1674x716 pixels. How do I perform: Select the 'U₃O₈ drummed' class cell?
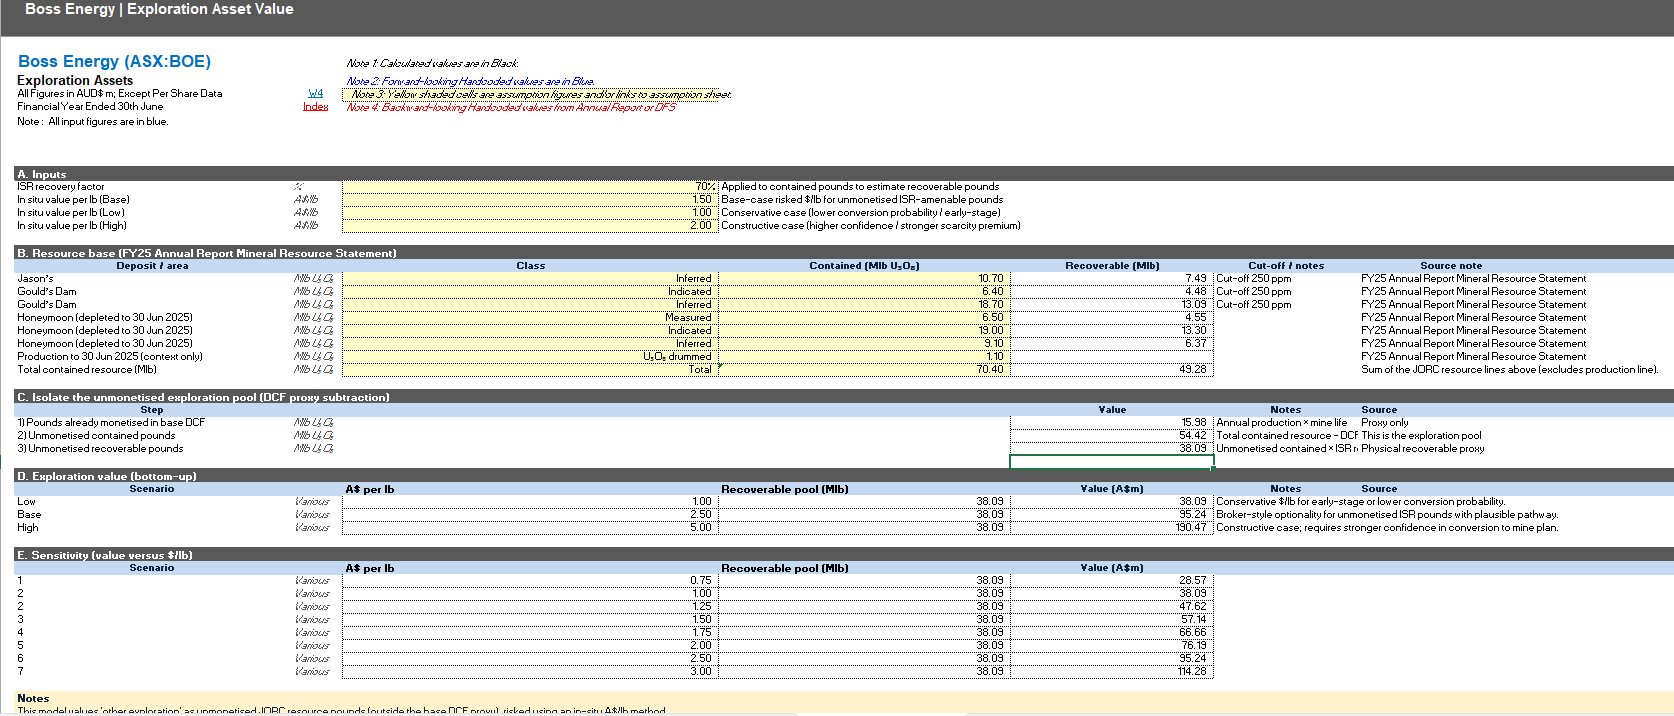[x=530, y=356]
